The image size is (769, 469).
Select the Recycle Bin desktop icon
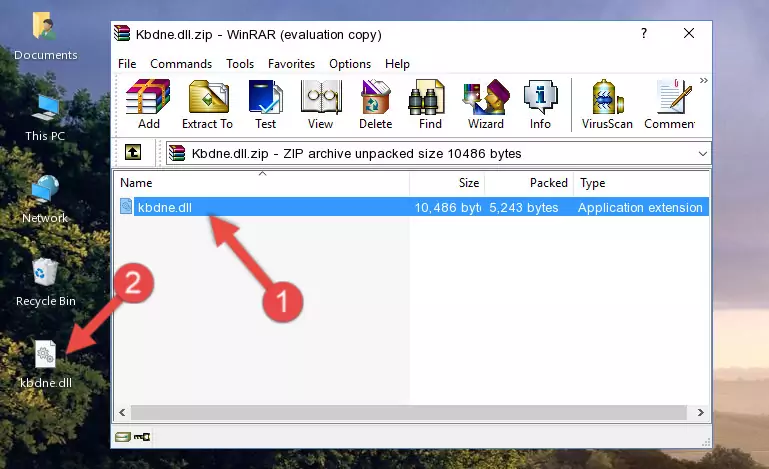point(46,283)
